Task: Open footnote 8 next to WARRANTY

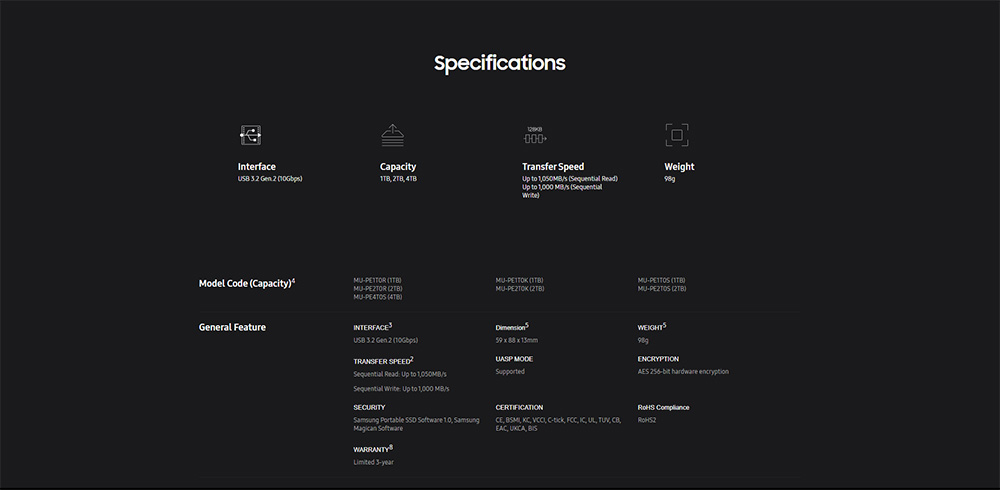Action: [x=391, y=447]
